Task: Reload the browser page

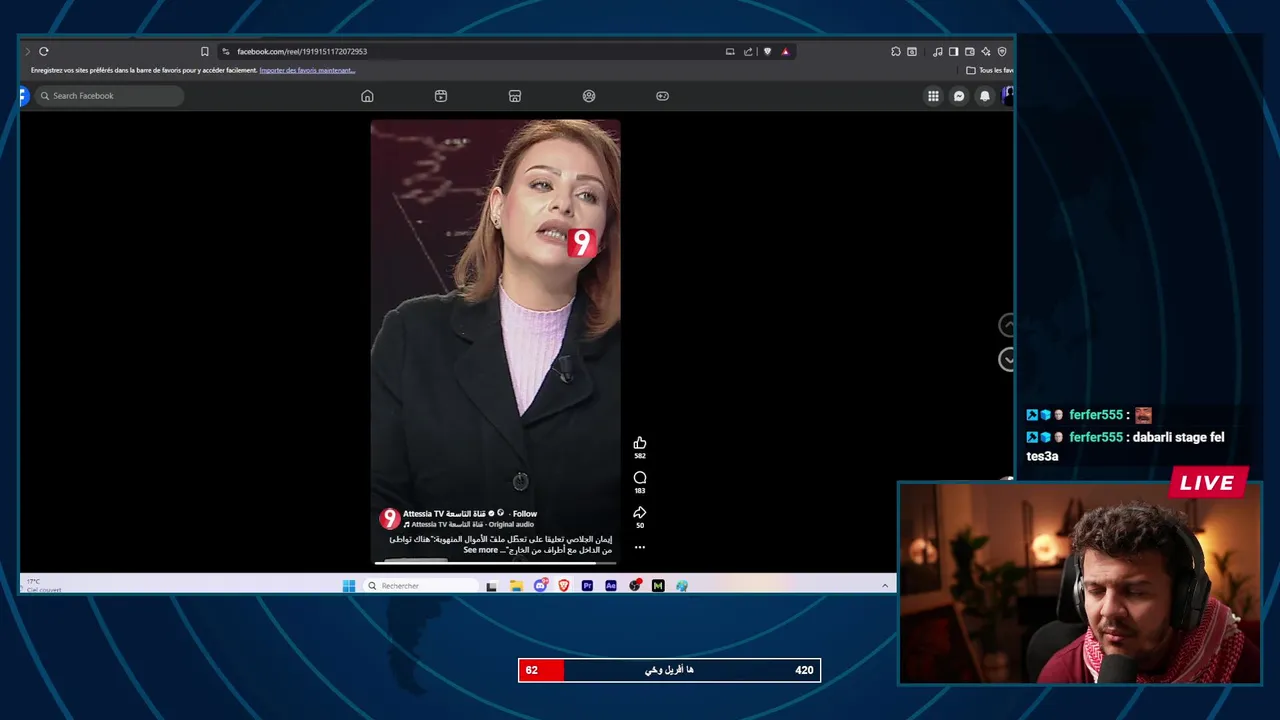Action: (44, 51)
